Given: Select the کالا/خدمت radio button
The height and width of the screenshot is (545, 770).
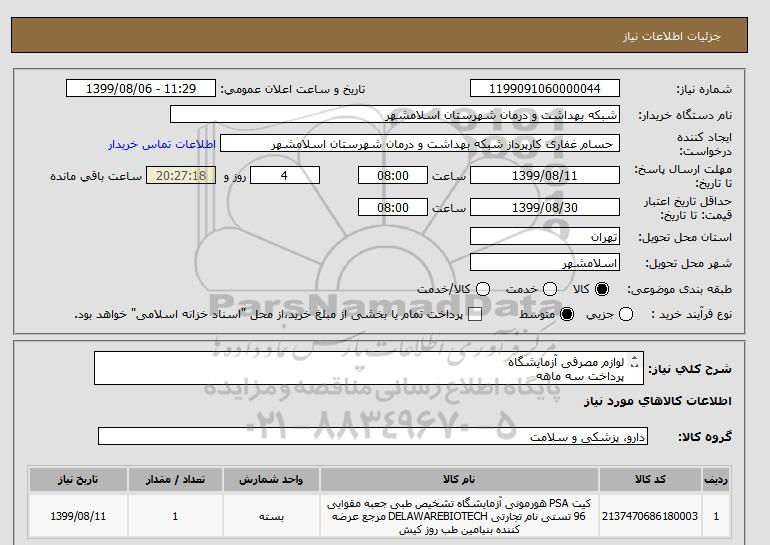Looking at the screenshot, I should click(483, 289).
